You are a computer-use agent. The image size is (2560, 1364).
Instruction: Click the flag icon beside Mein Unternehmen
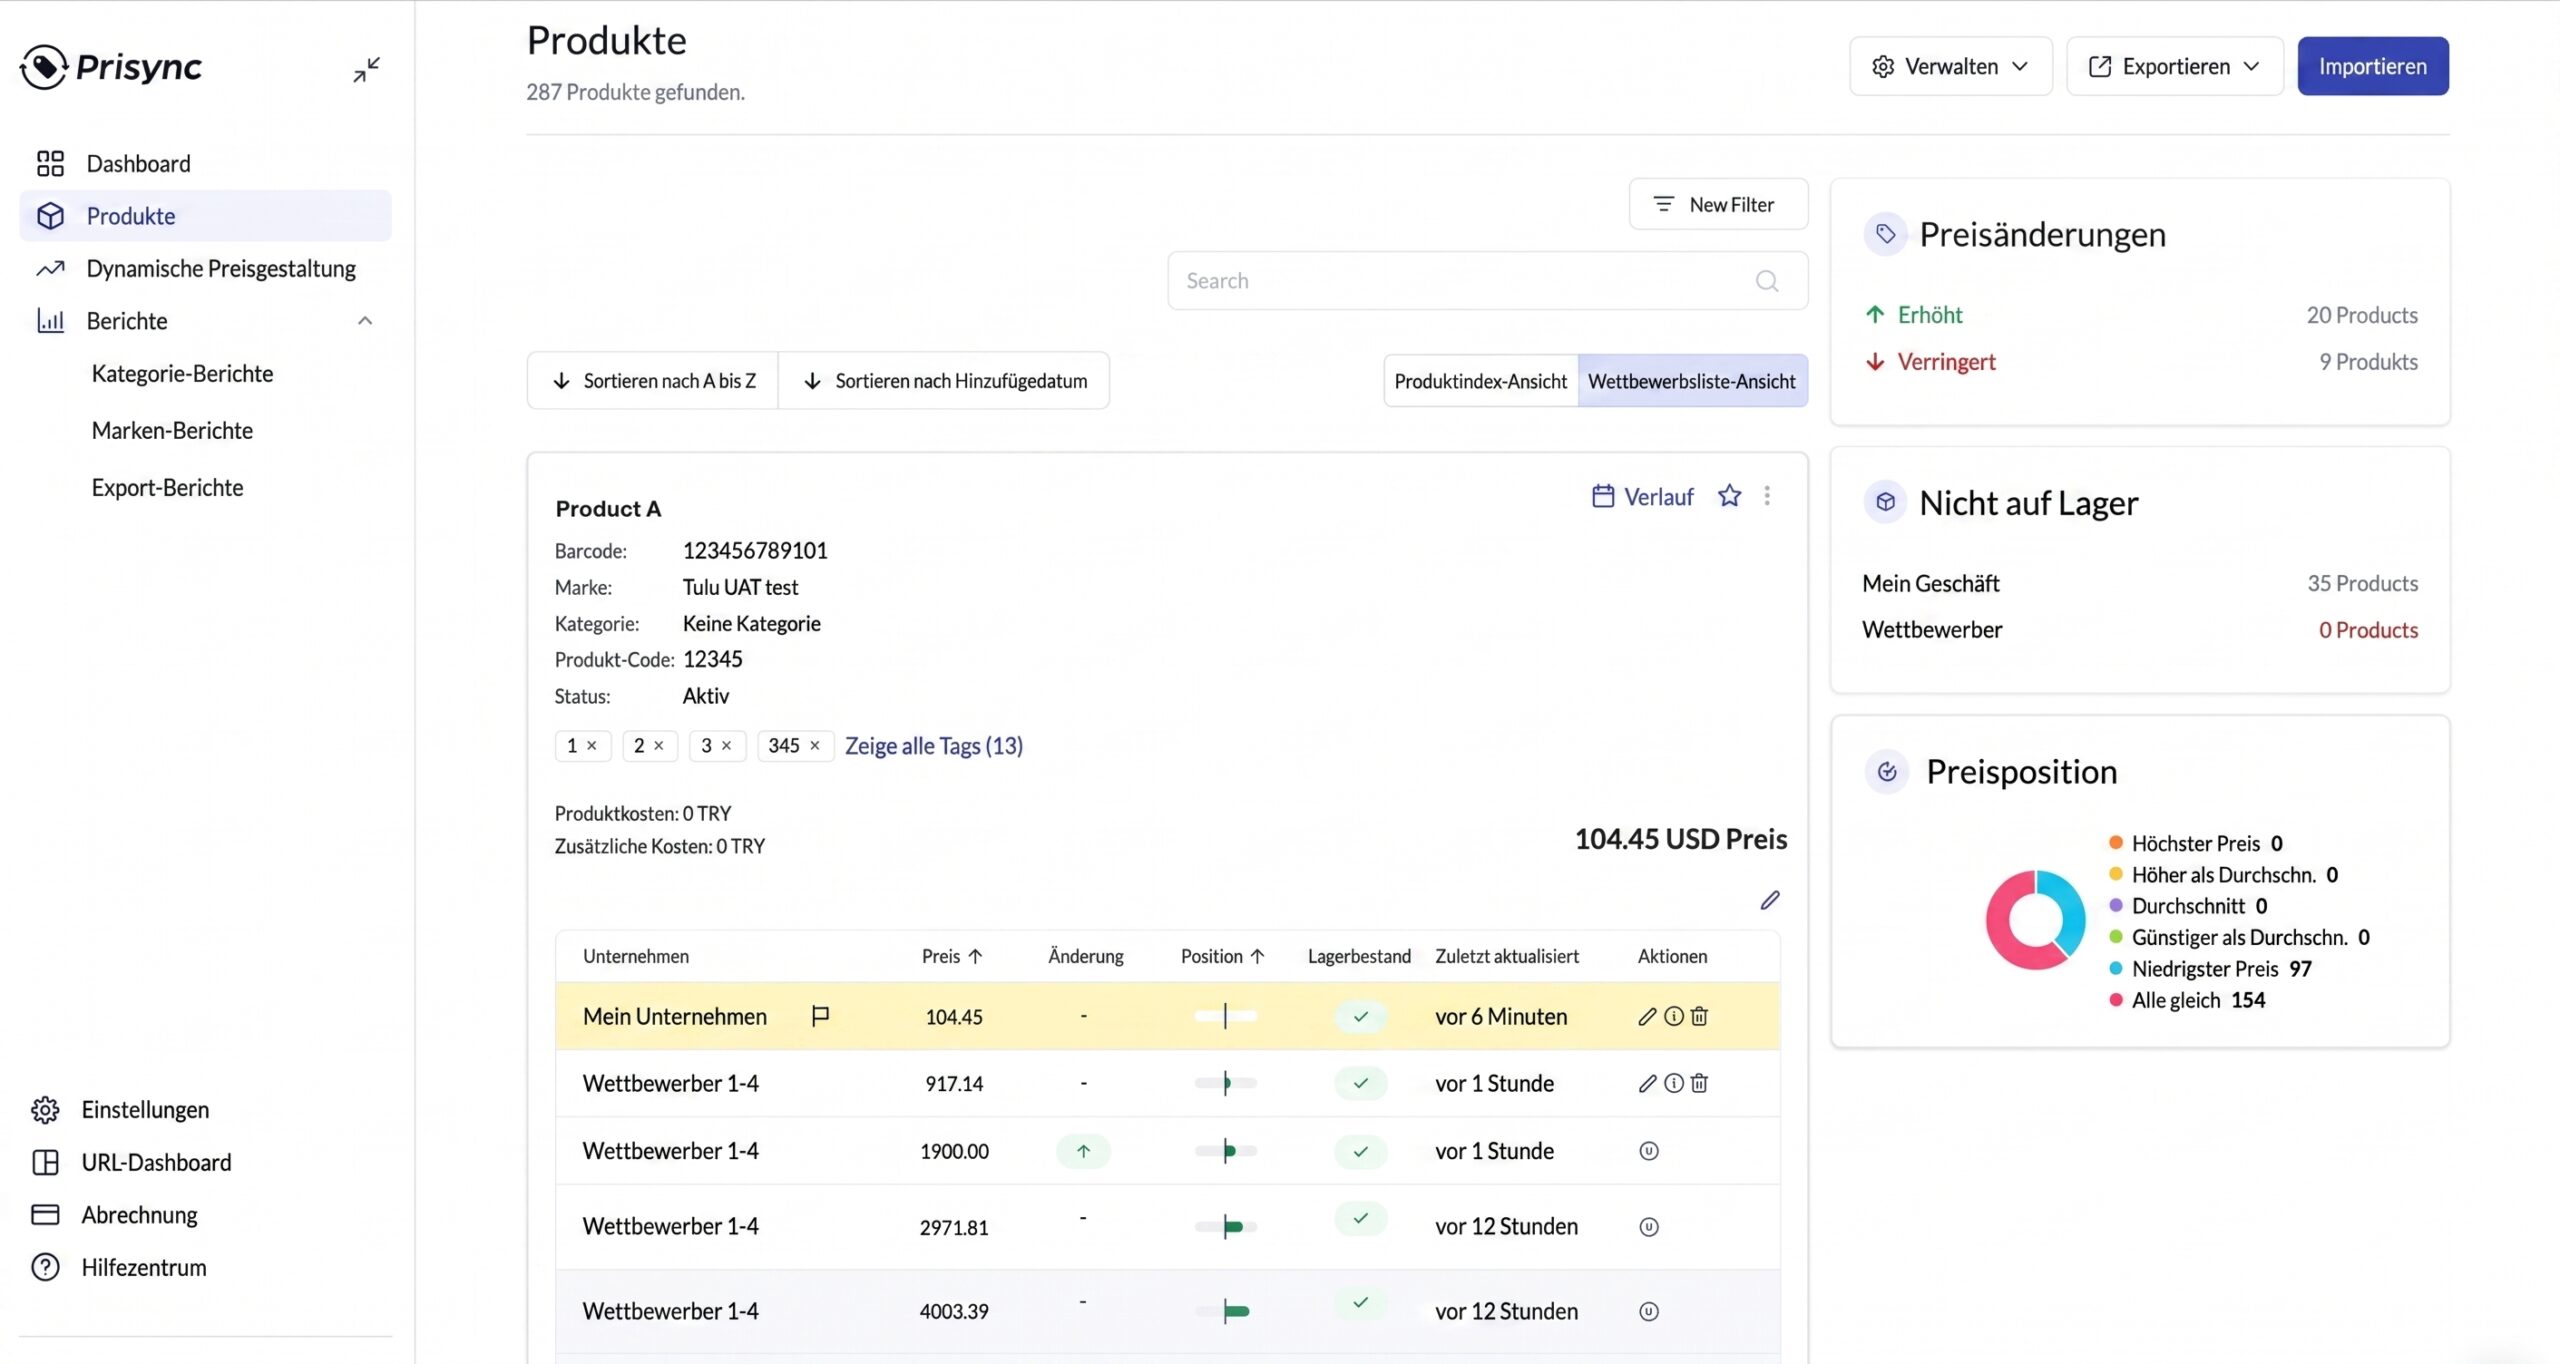820,1016
